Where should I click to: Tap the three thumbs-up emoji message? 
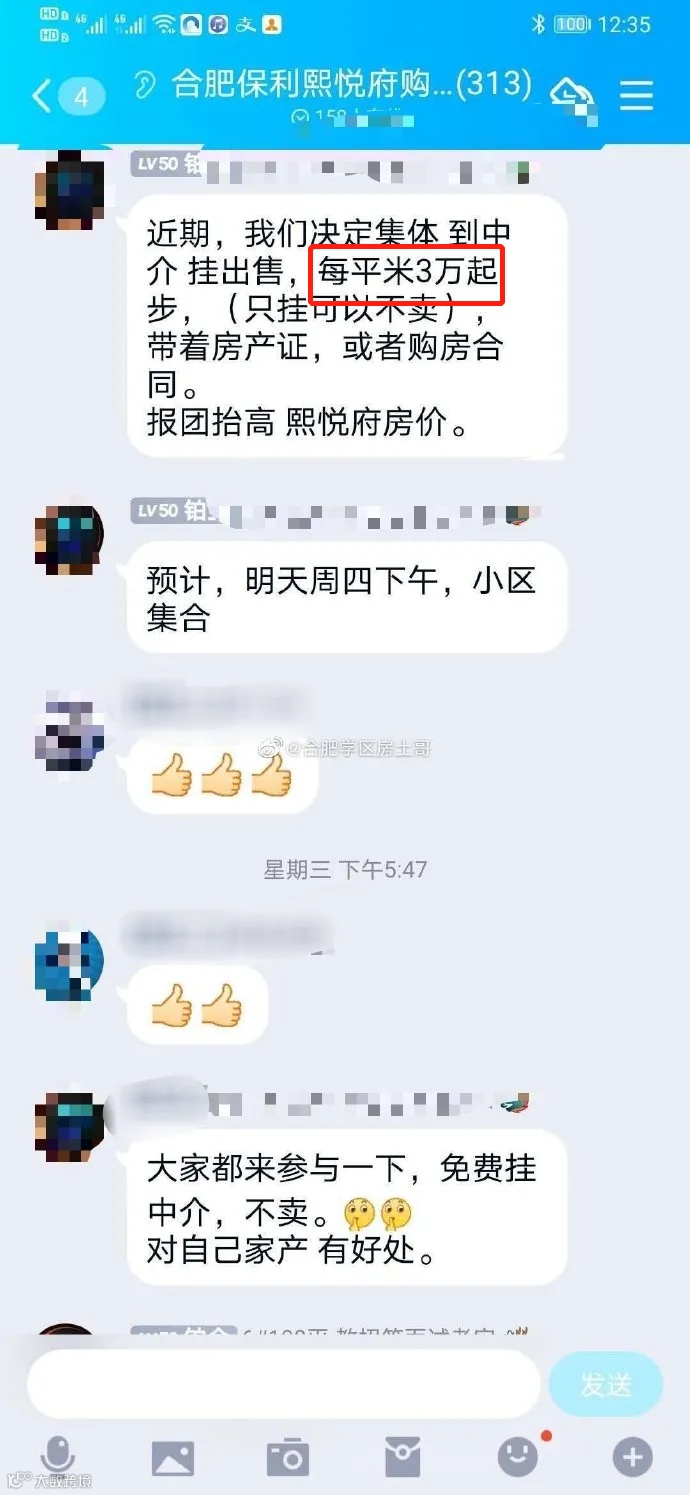tap(222, 775)
